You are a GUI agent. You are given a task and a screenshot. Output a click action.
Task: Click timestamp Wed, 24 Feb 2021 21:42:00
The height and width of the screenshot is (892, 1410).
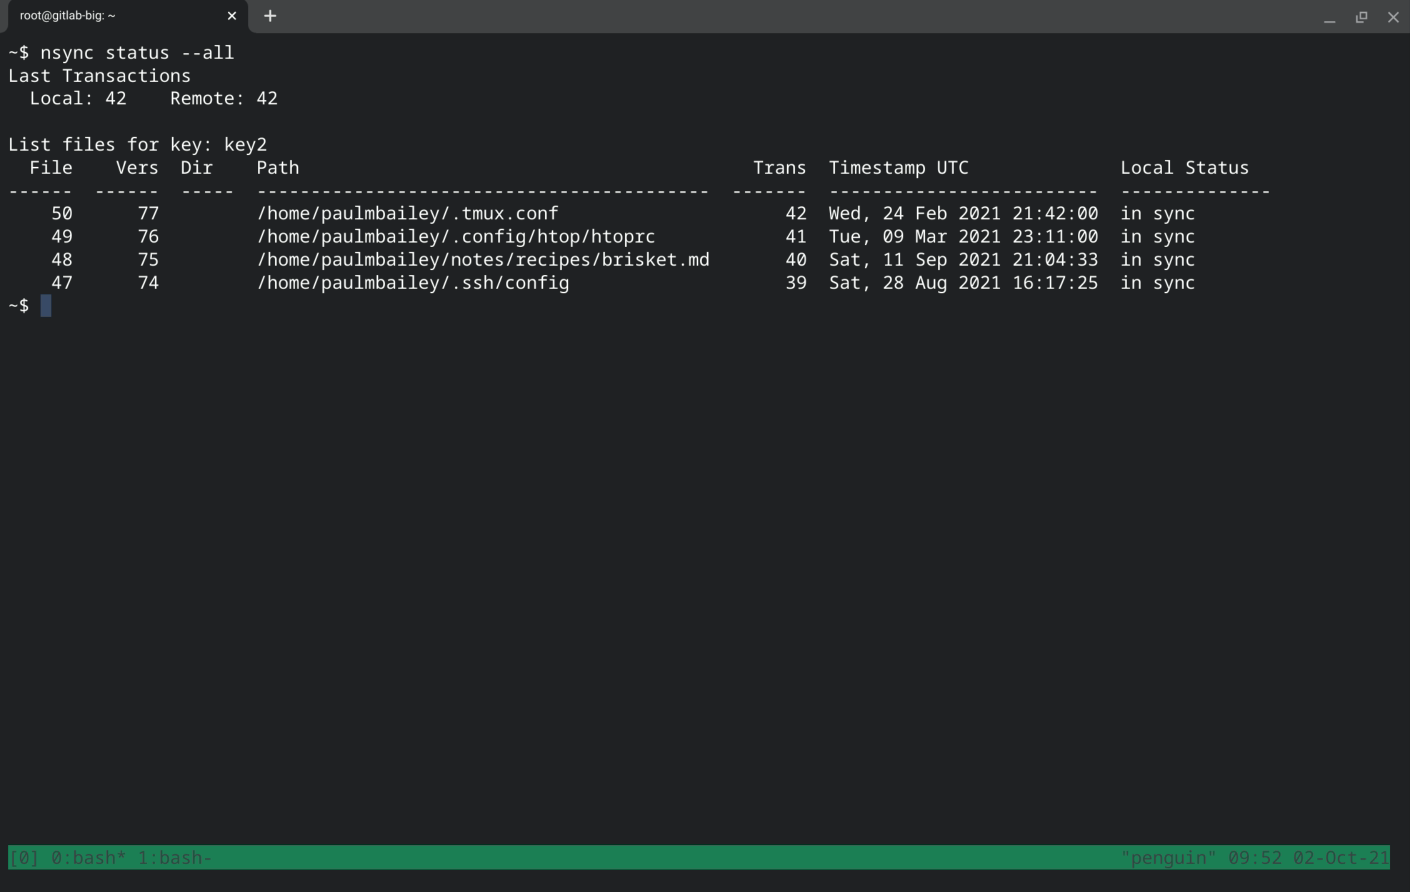[963, 214]
